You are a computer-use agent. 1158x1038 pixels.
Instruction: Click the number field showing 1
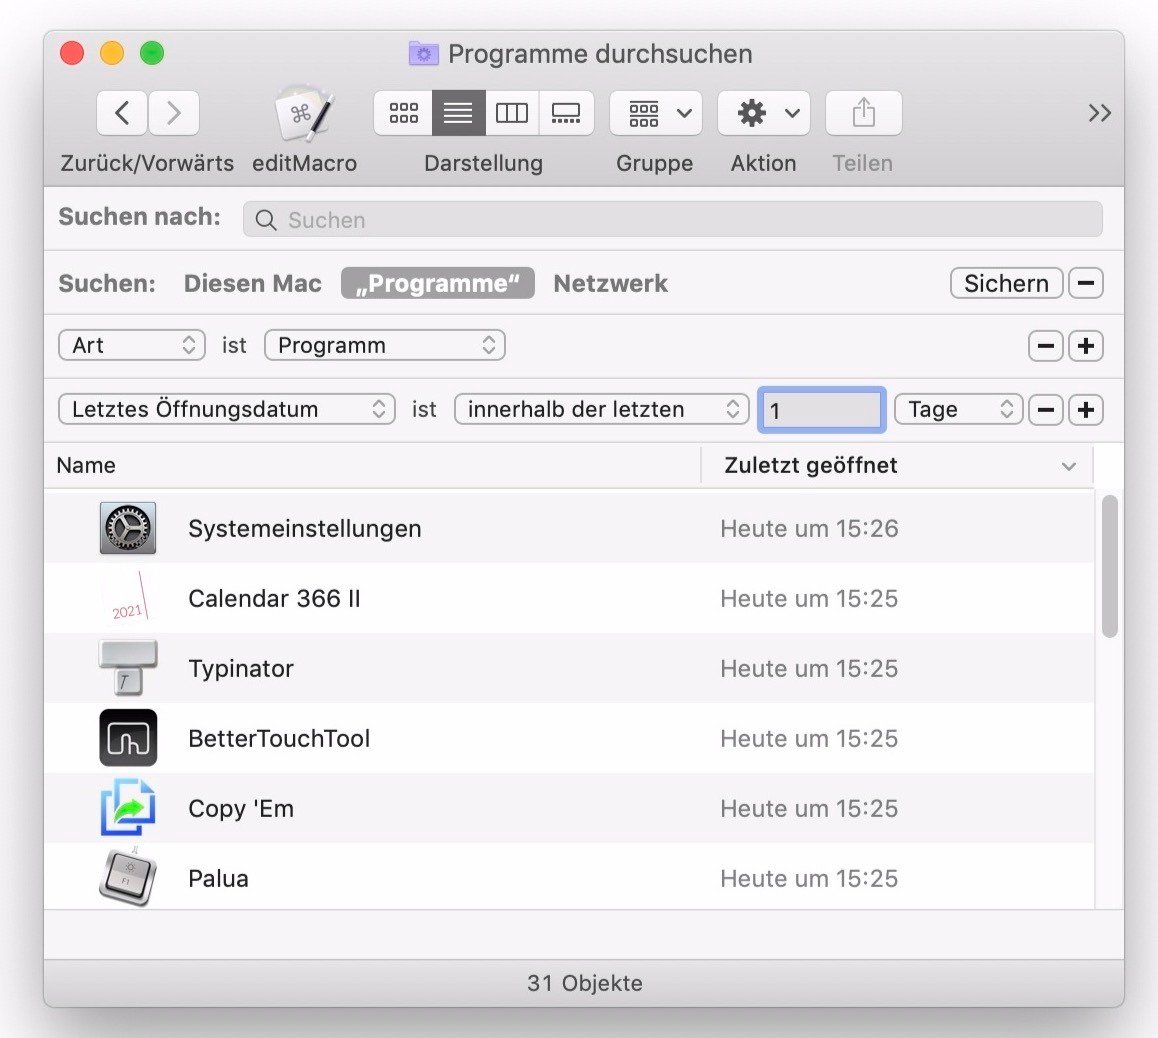[822, 410]
